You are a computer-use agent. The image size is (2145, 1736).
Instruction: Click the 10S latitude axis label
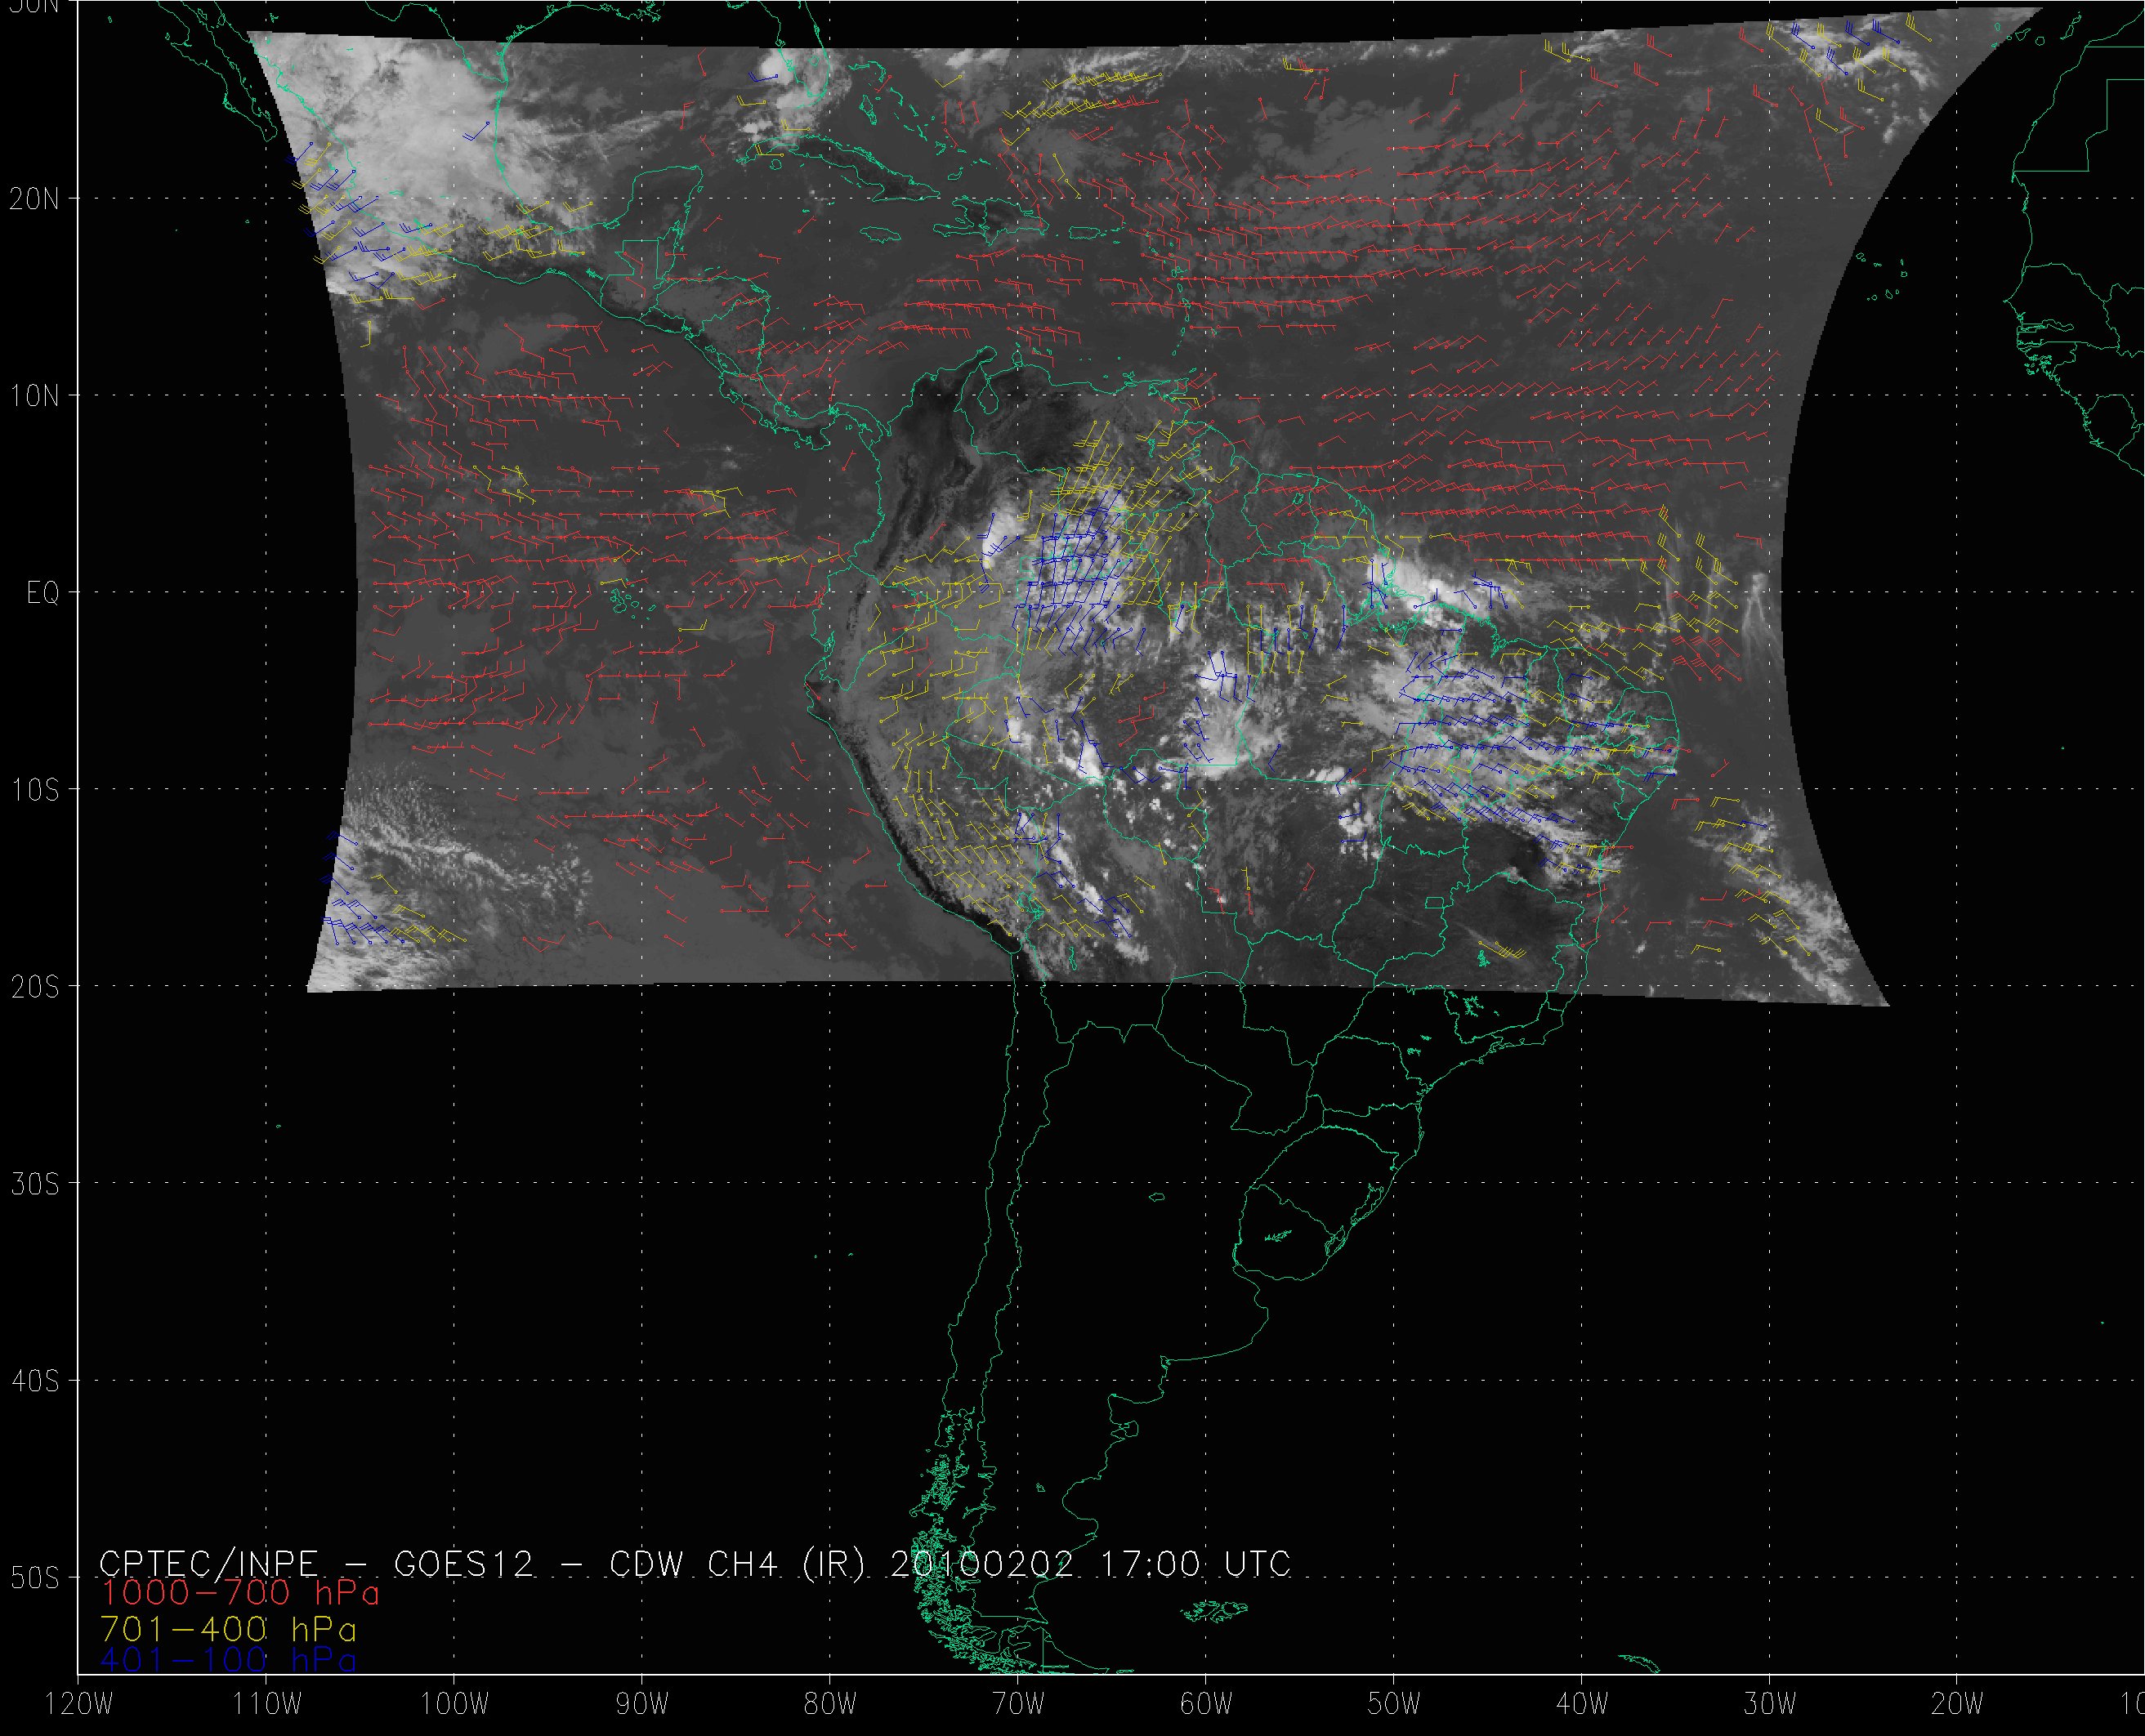34,790
